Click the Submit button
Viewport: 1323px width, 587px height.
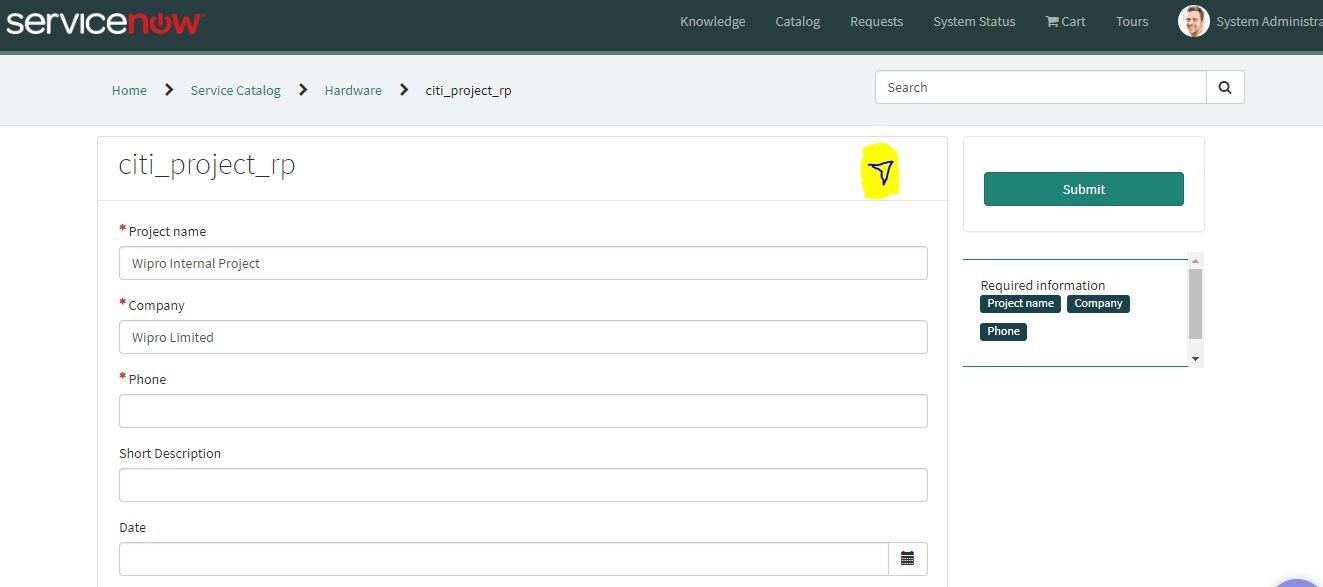[1084, 189]
